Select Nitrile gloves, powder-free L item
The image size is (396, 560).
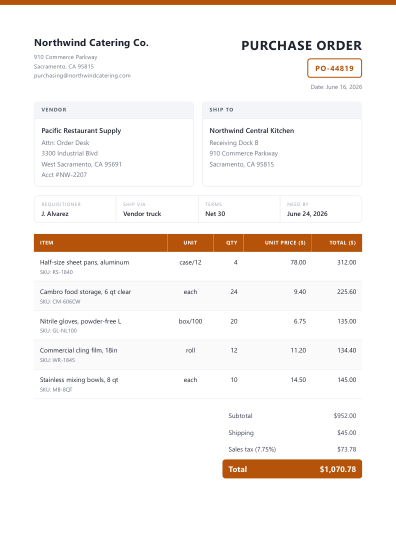click(80, 321)
